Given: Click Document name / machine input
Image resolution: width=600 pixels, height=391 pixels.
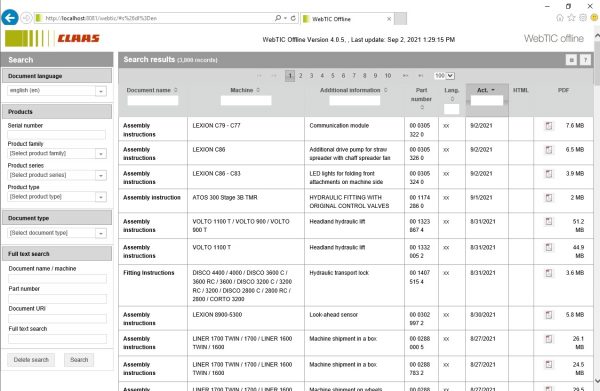Looking at the screenshot, I should 57,279.
